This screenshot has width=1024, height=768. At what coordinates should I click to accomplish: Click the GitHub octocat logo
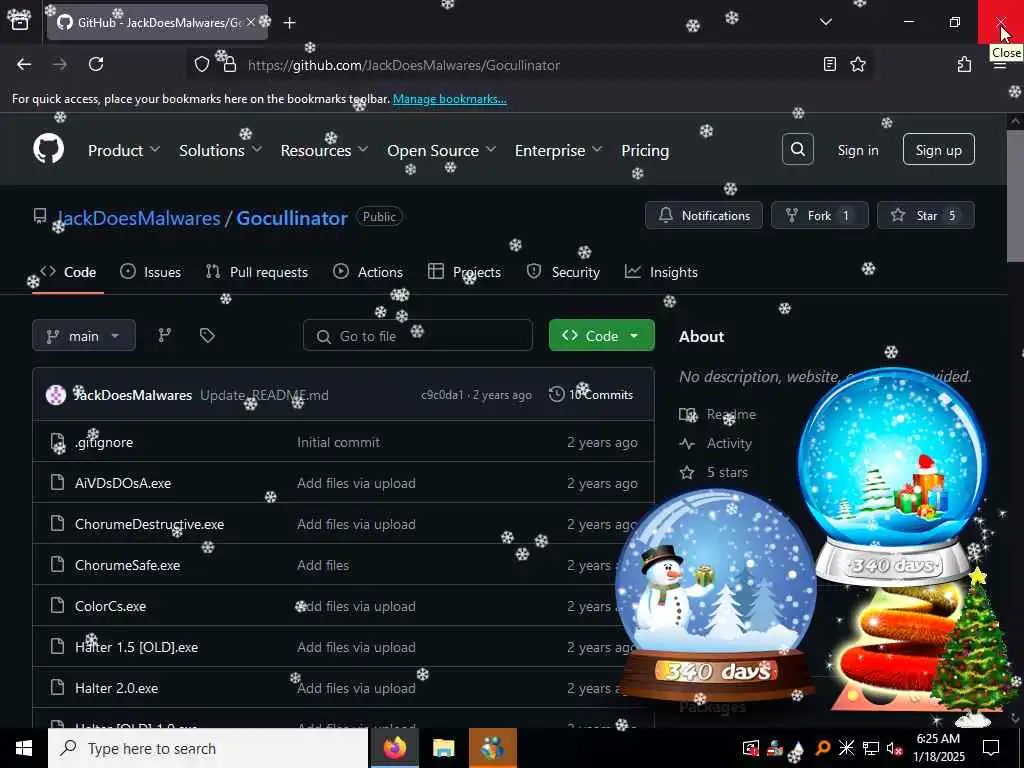tap(49, 150)
